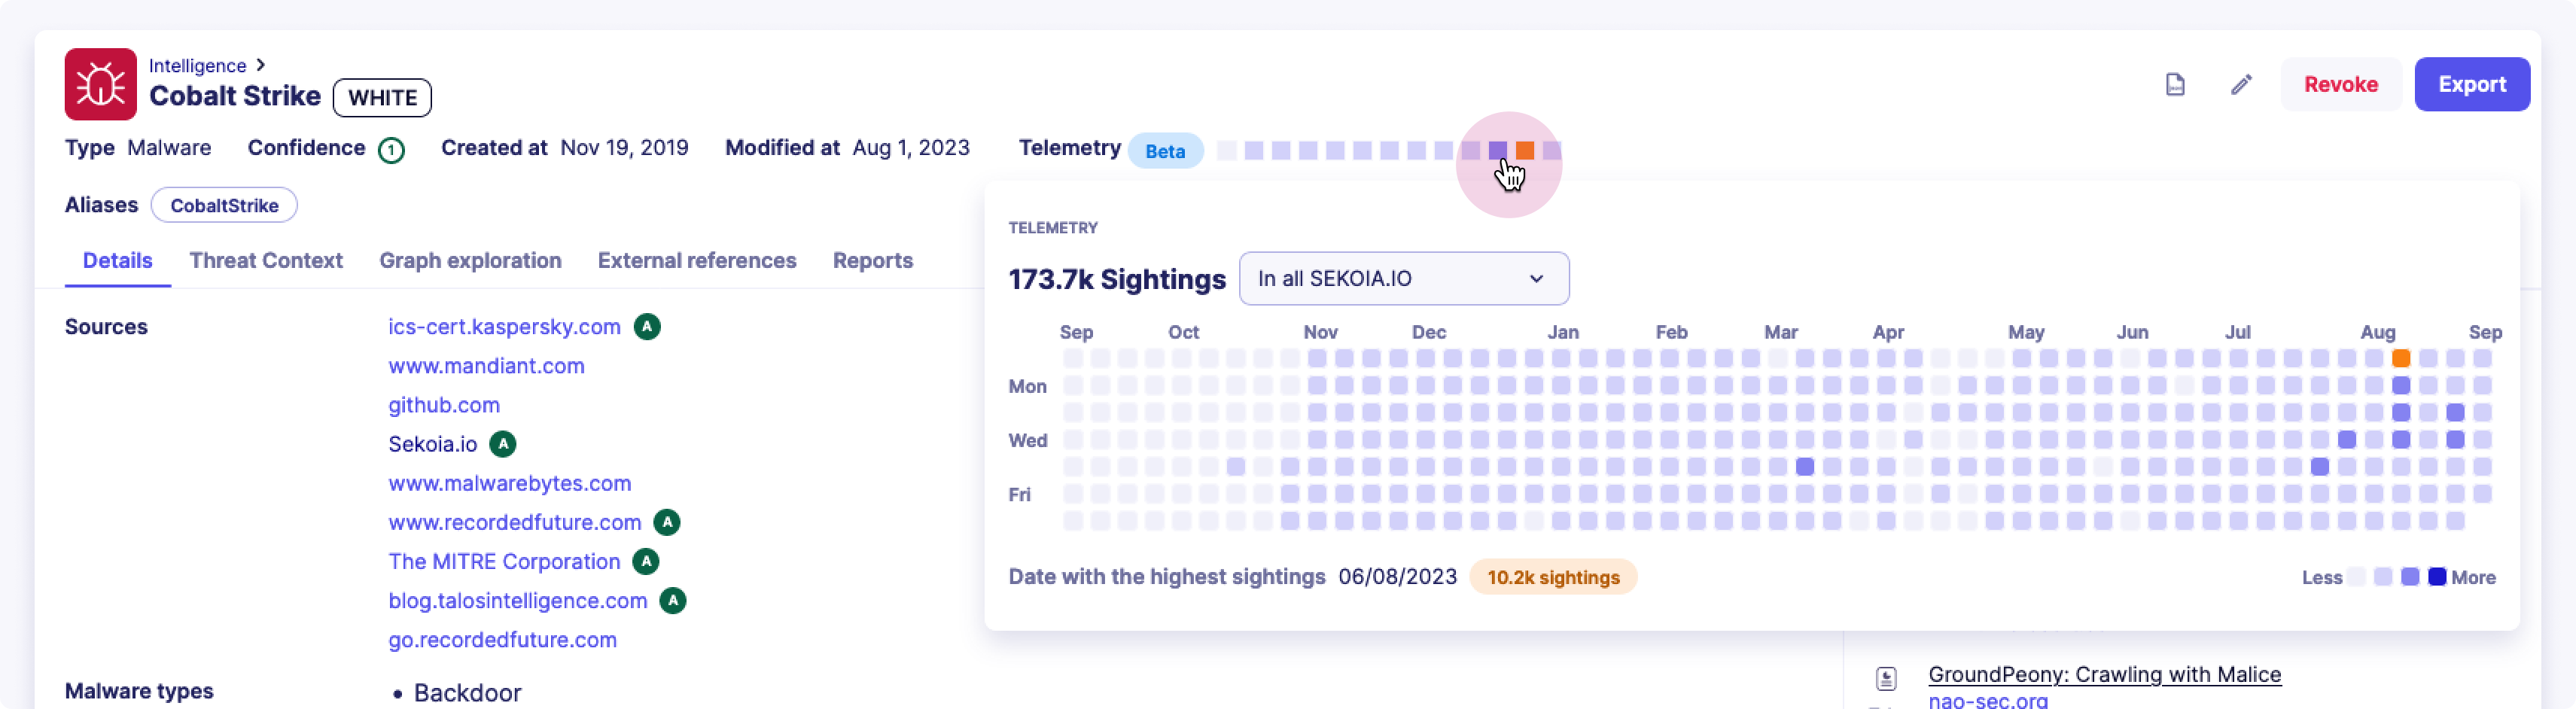Image resolution: width=2576 pixels, height=709 pixels.
Task: Click the Export button
Action: pyautogui.click(x=2472, y=84)
